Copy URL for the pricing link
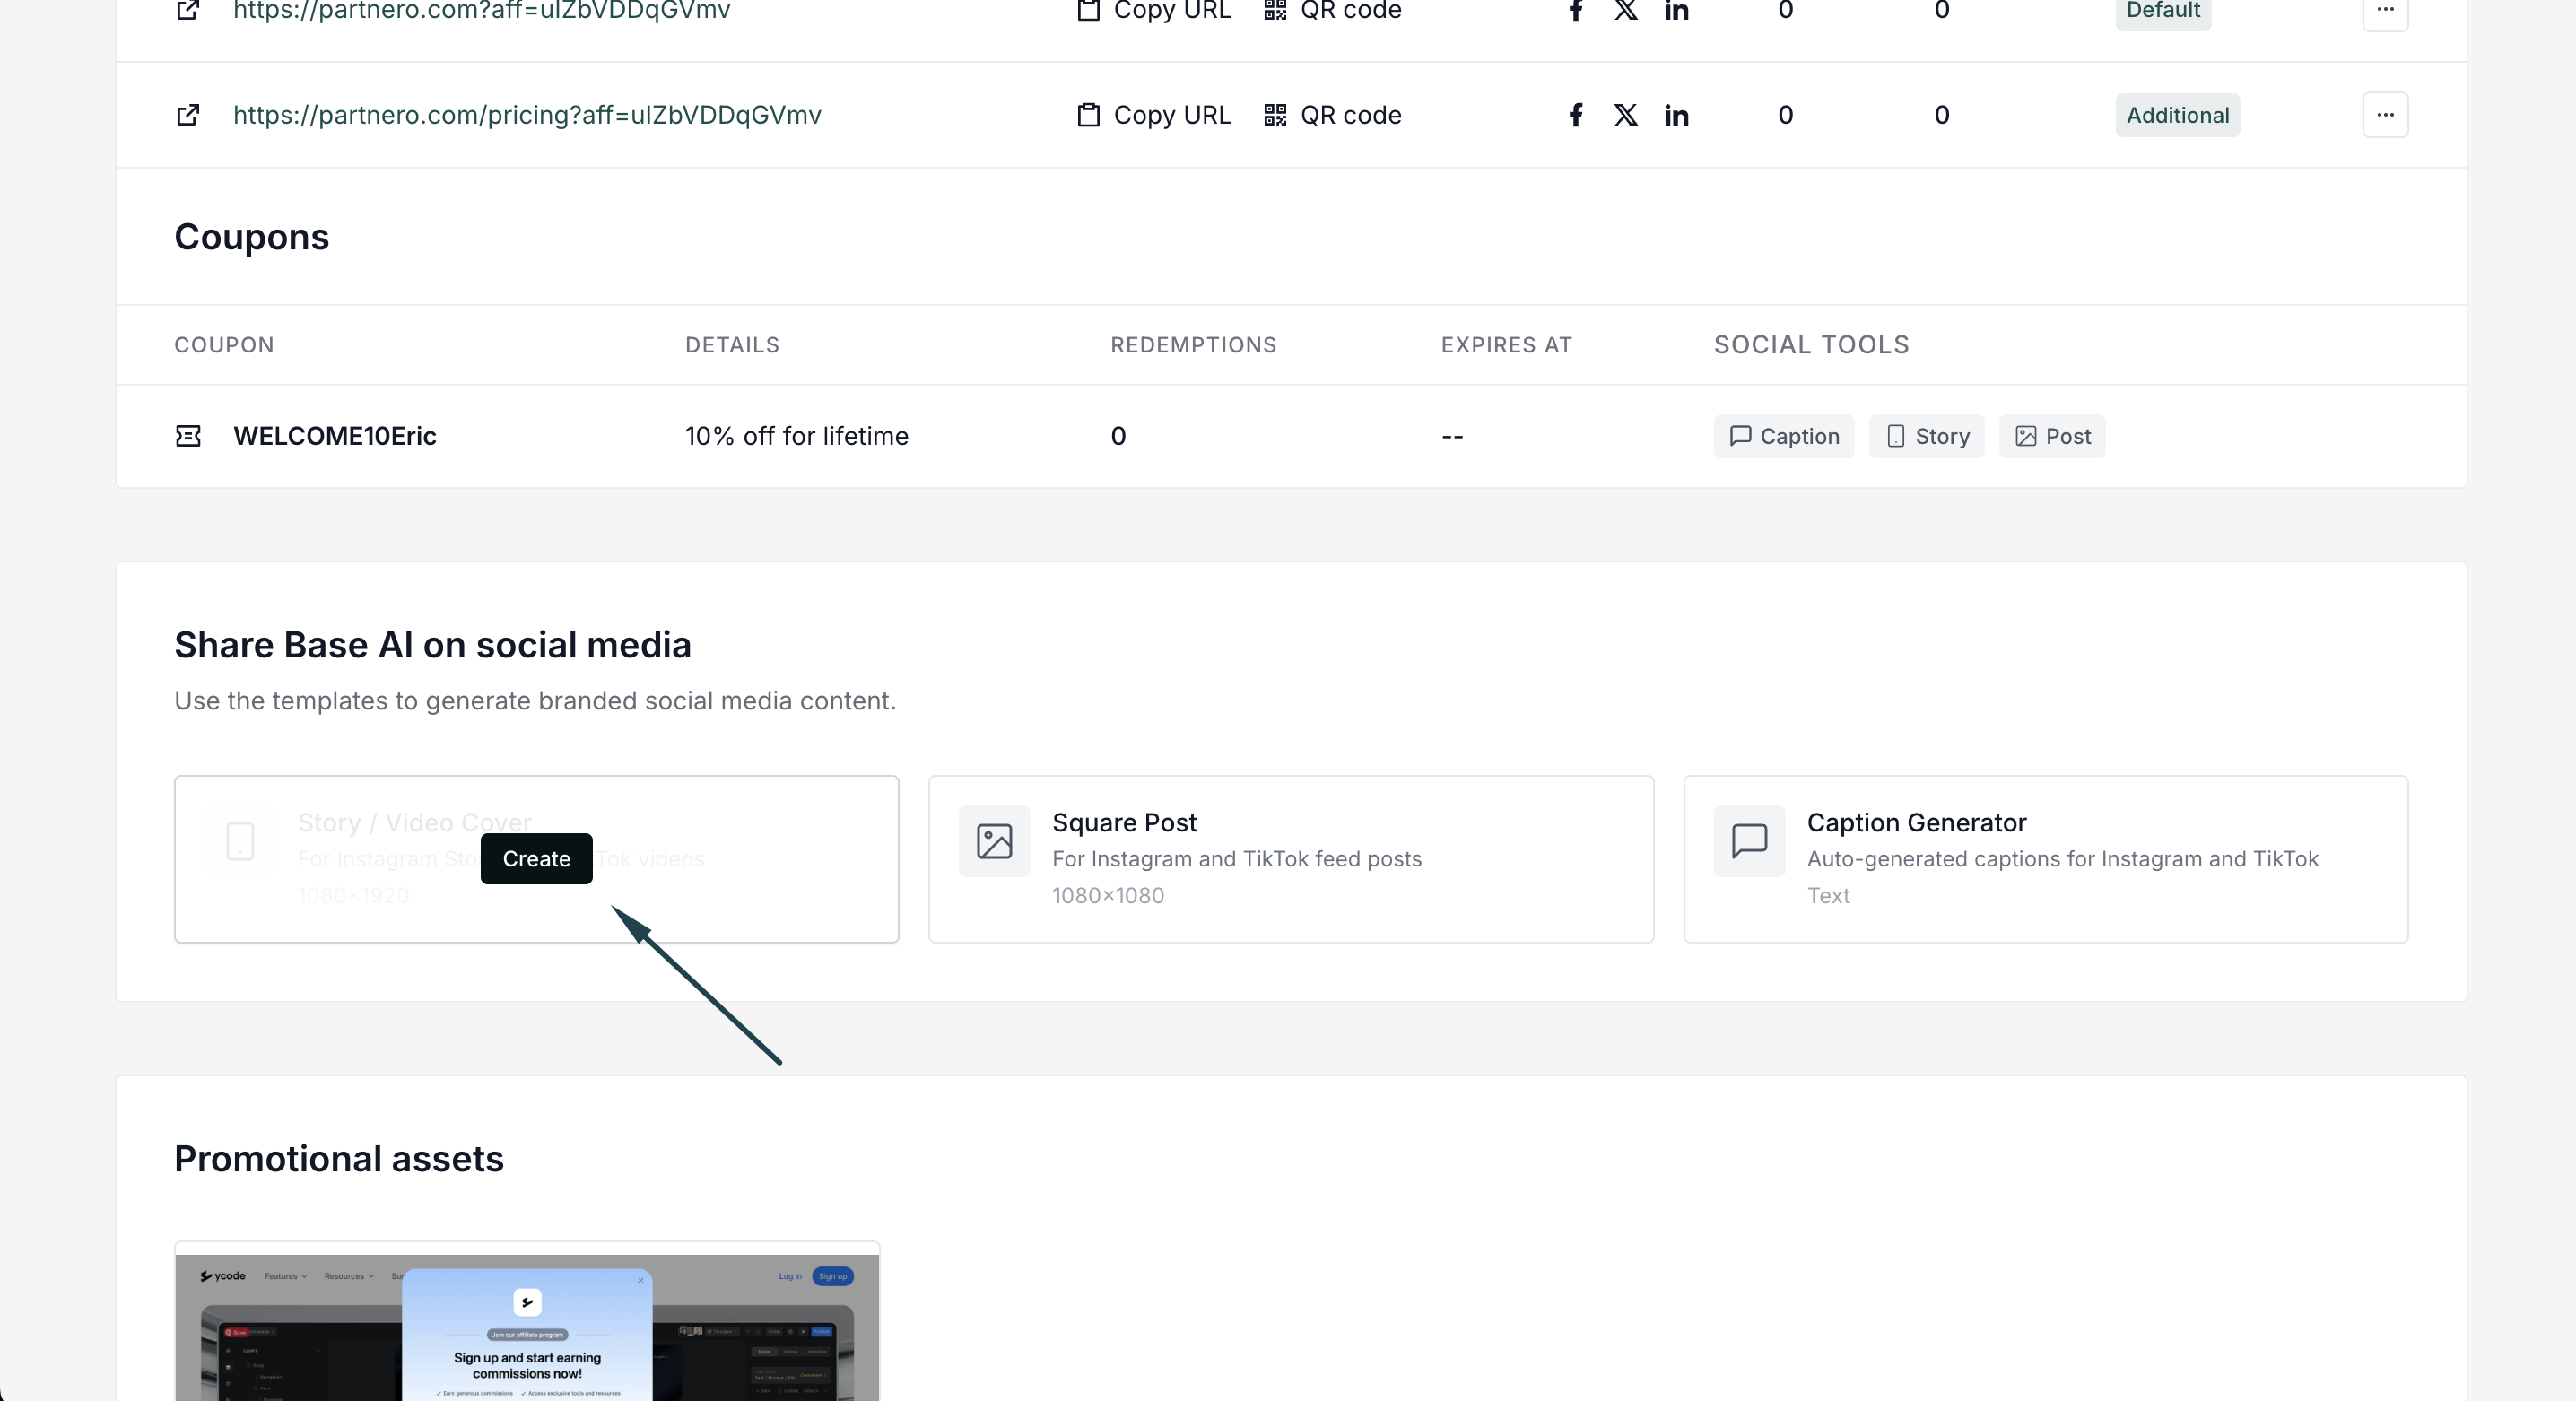This screenshot has width=2576, height=1401. click(1154, 115)
